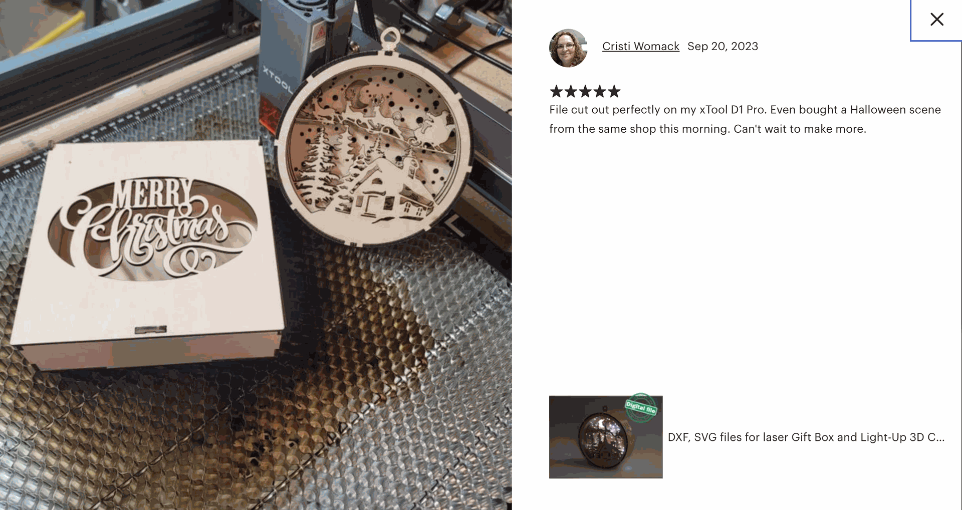Click the Merry Christmas gift box in photo
Image resolution: width=962 pixels, height=510 pixels.
click(147, 253)
